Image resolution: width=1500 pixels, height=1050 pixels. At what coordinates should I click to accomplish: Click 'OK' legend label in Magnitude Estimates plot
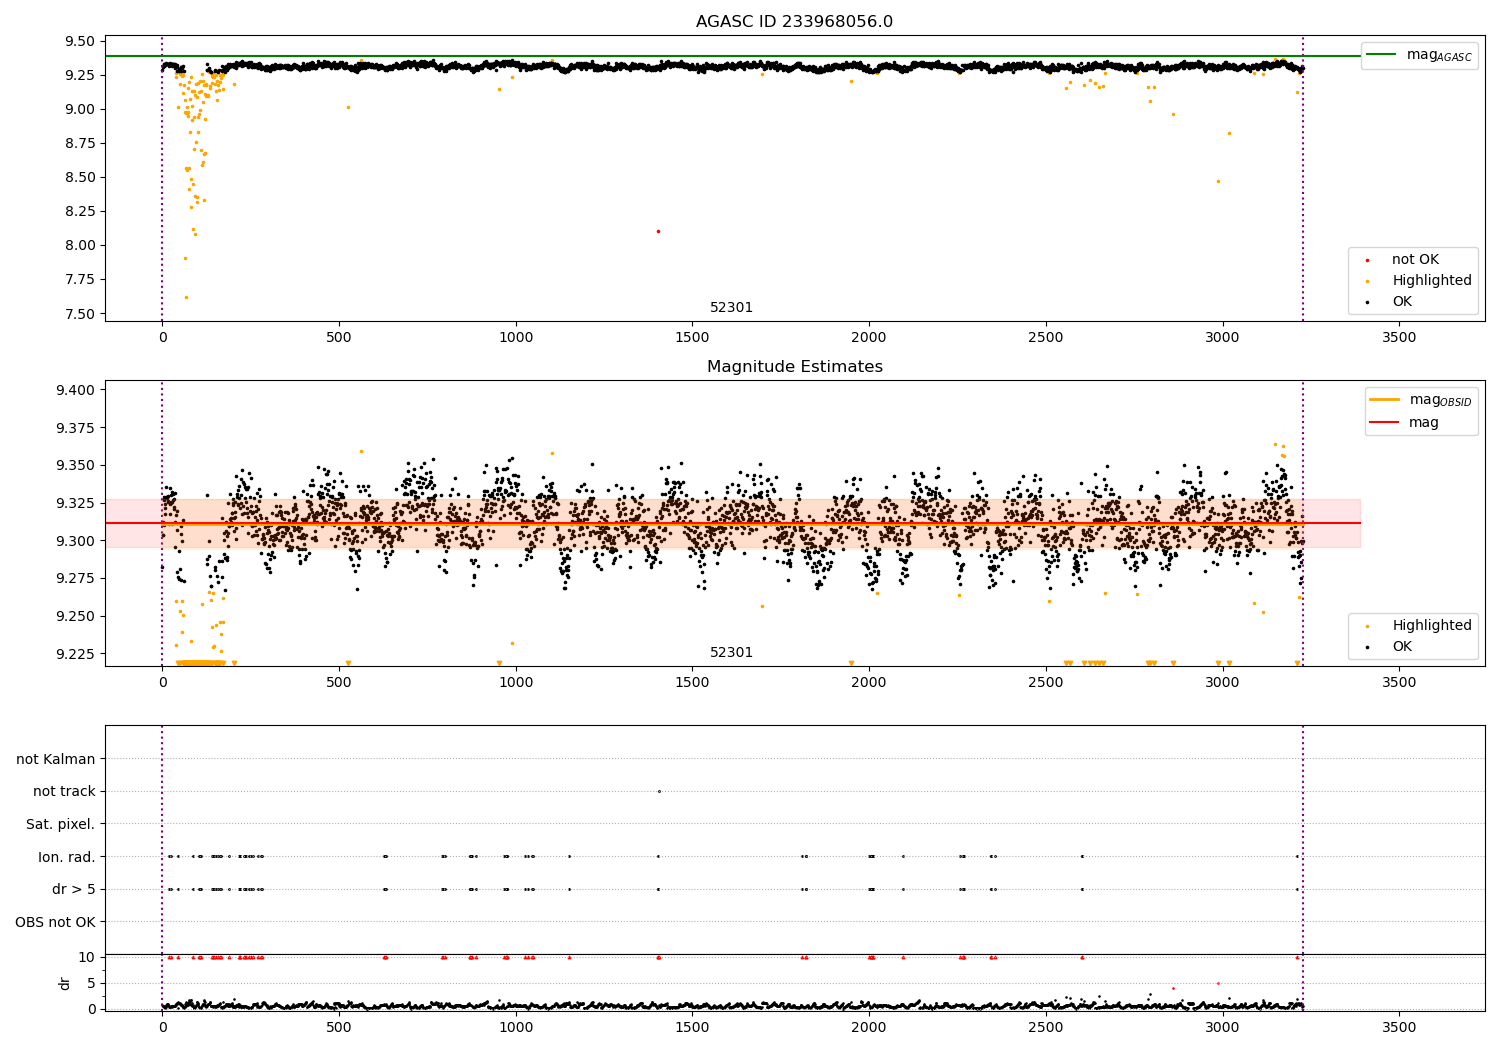(x=1402, y=647)
